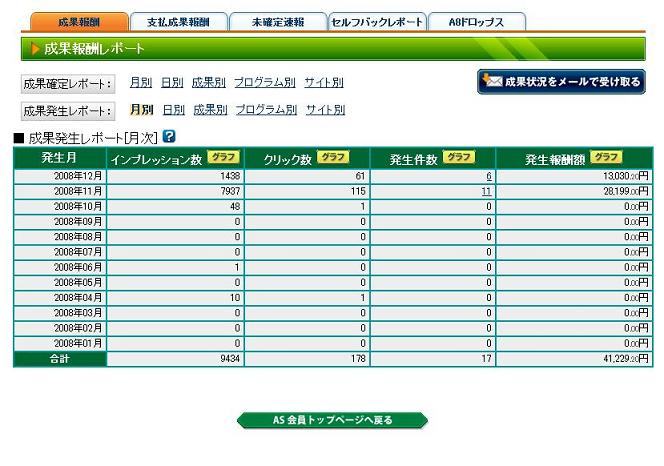
Task: Click 成果状況をメールで受け取る button
Action: click(x=561, y=81)
